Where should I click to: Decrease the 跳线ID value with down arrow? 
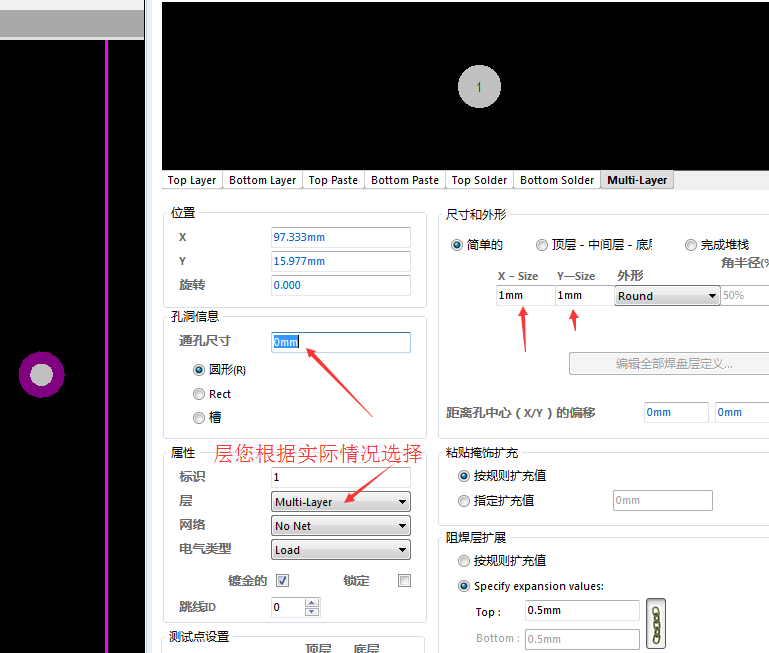pyautogui.click(x=312, y=612)
